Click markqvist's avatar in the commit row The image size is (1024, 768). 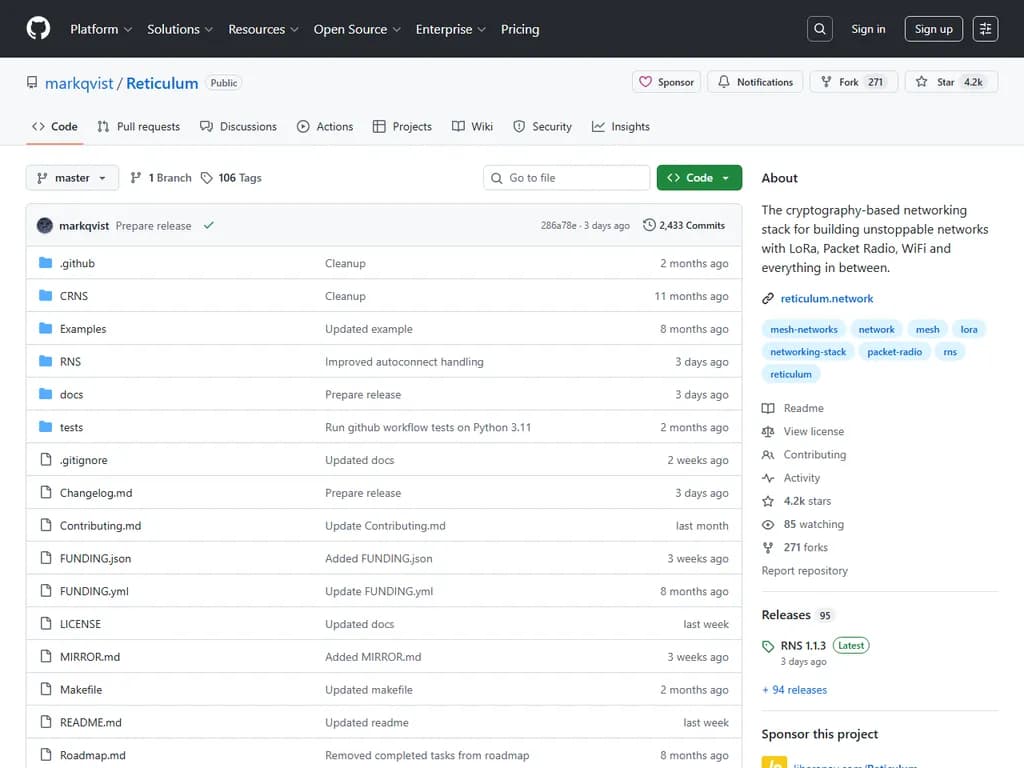45,226
